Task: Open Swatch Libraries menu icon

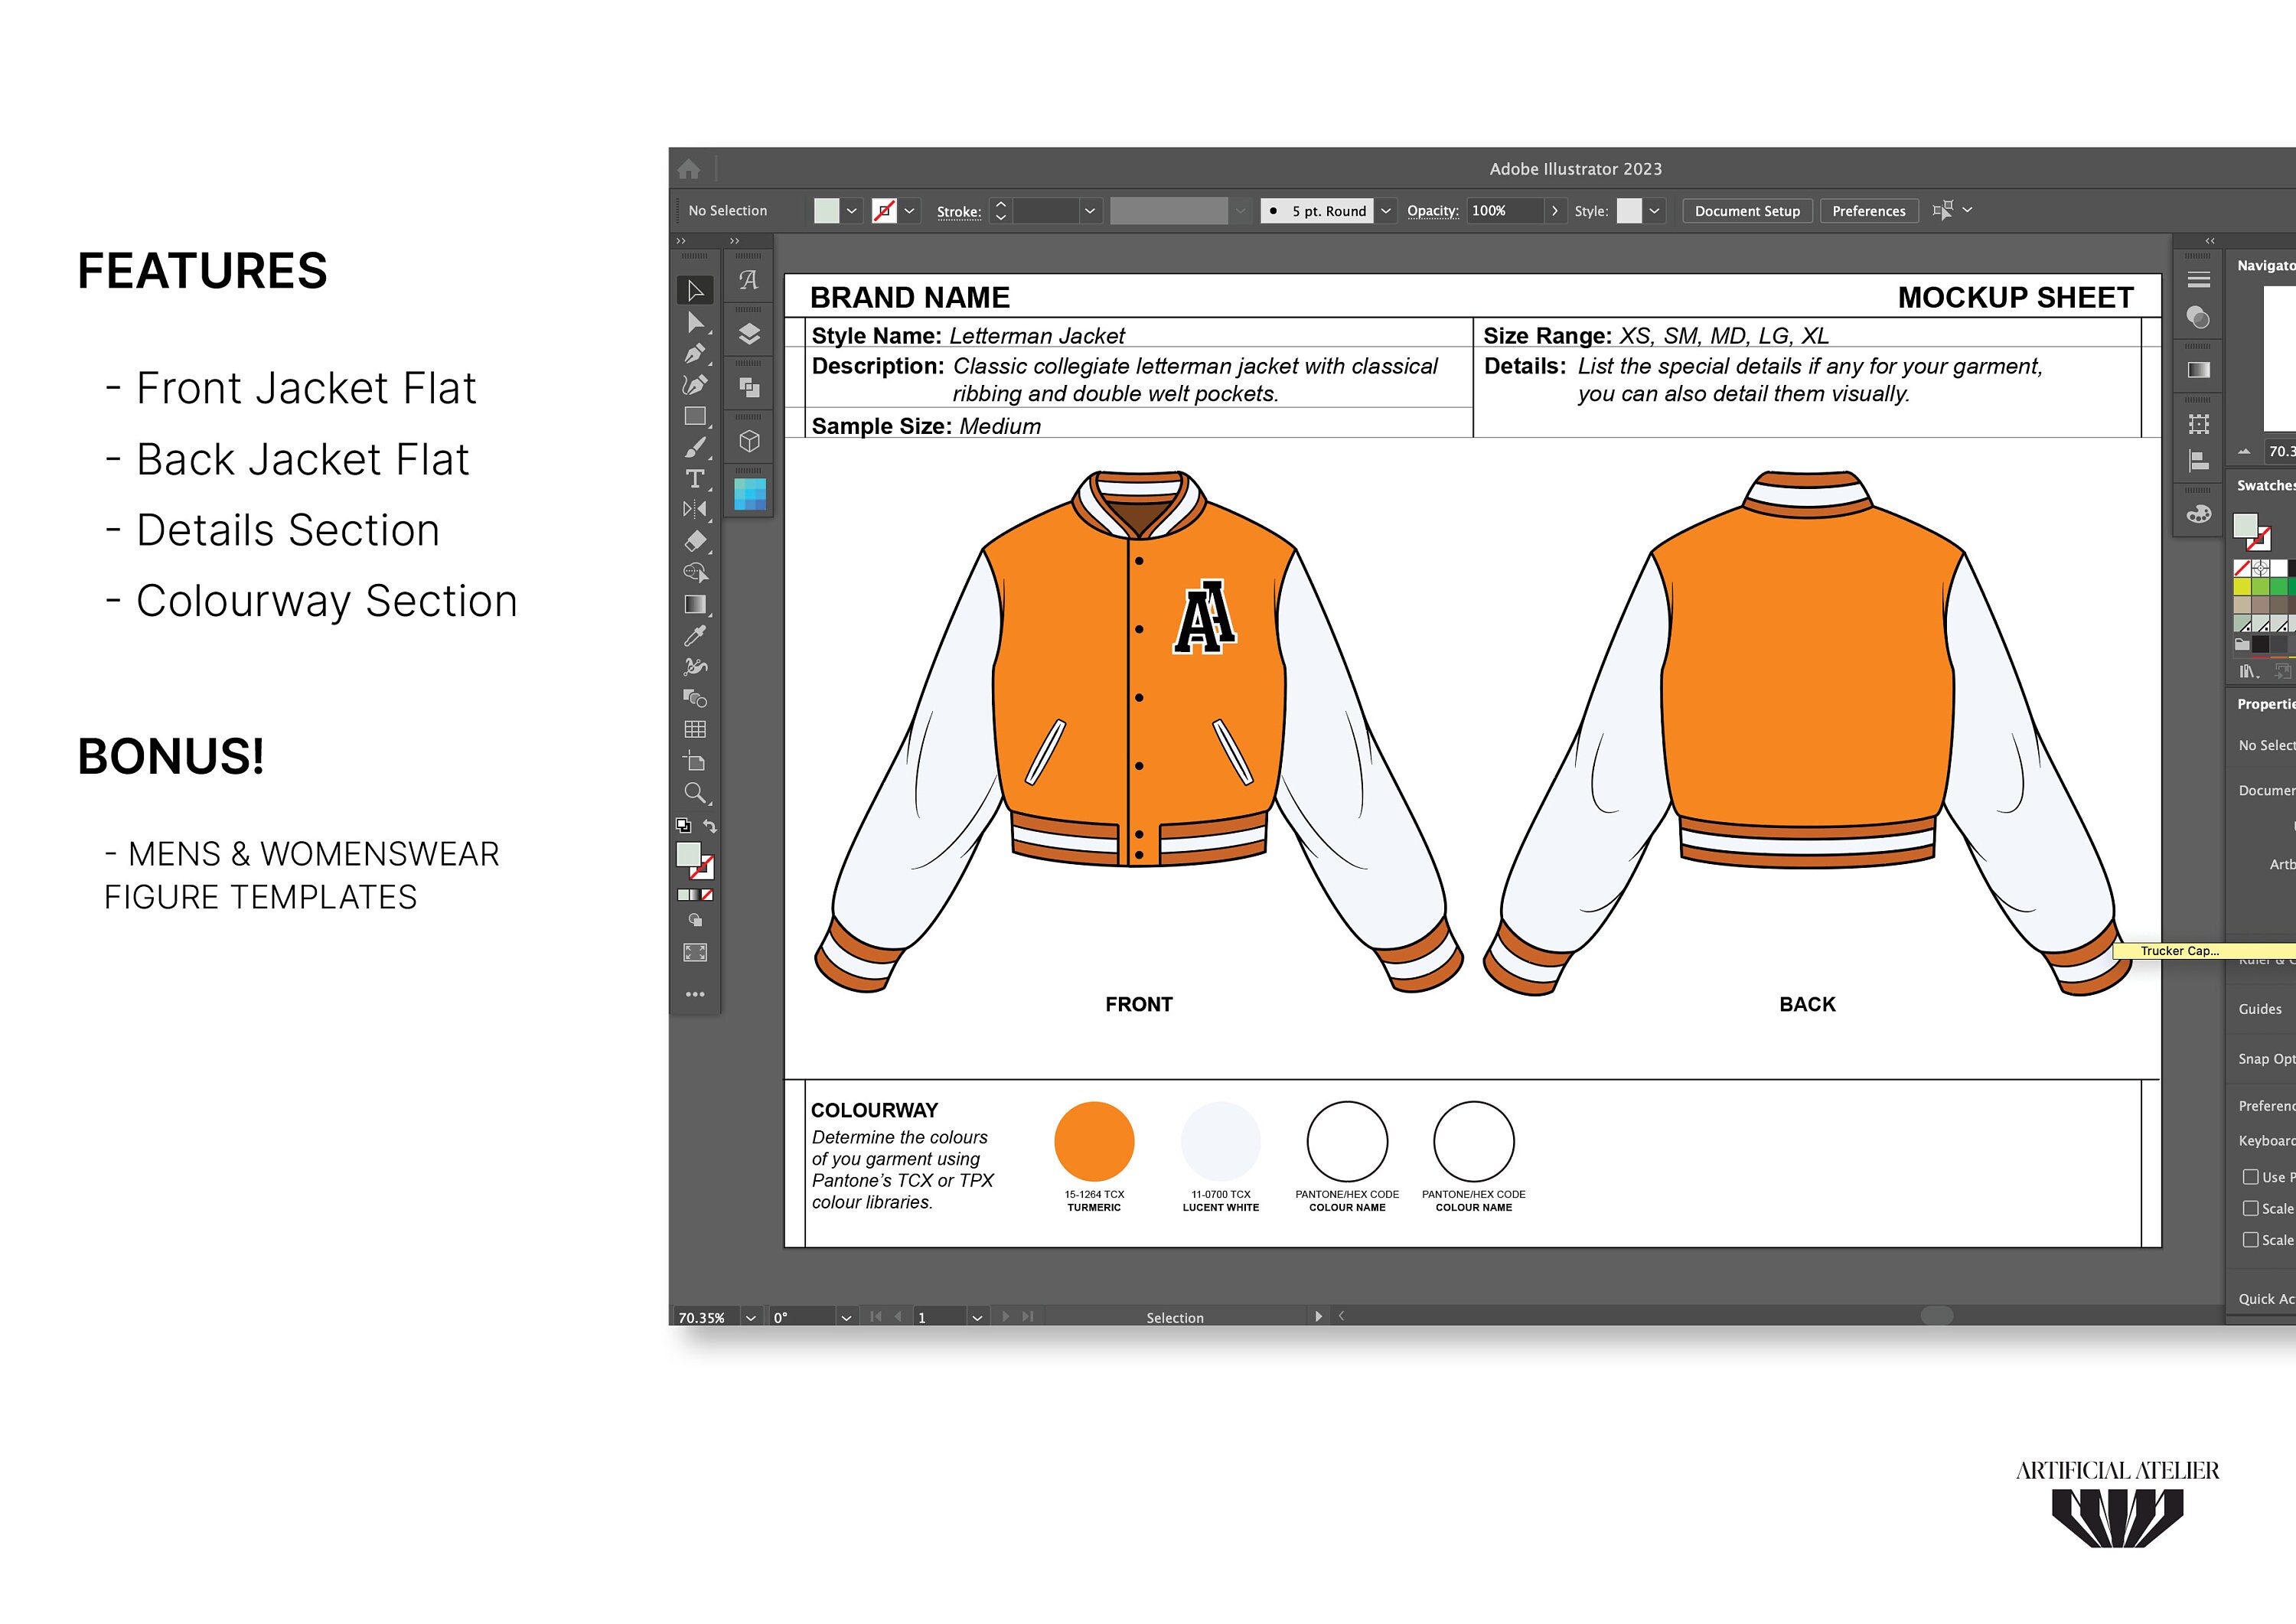Action: coord(2248,672)
